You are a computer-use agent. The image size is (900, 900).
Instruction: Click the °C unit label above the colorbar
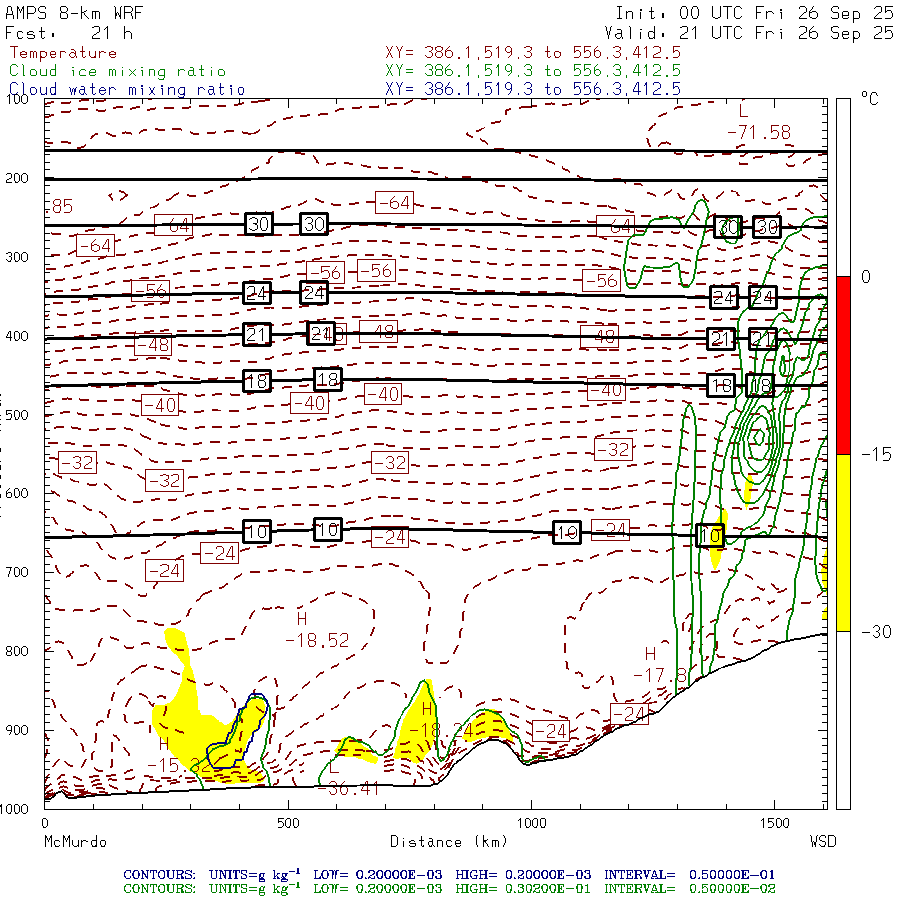click(x=870, y=99)
